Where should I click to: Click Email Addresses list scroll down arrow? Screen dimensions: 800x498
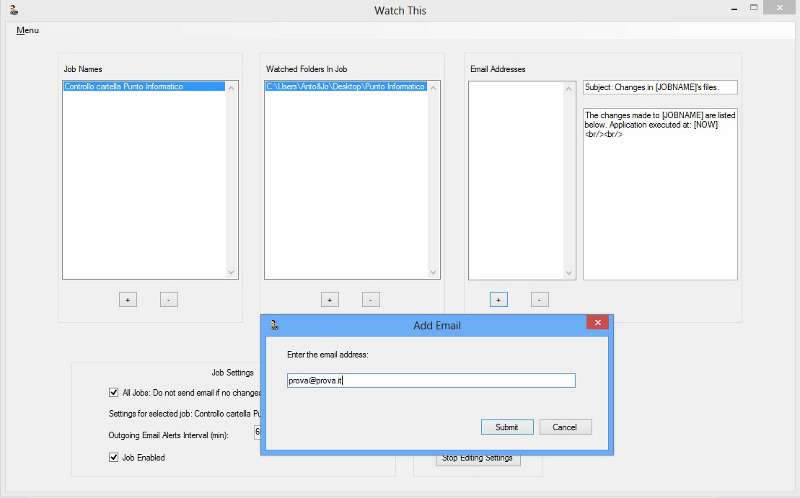point(569,273)
